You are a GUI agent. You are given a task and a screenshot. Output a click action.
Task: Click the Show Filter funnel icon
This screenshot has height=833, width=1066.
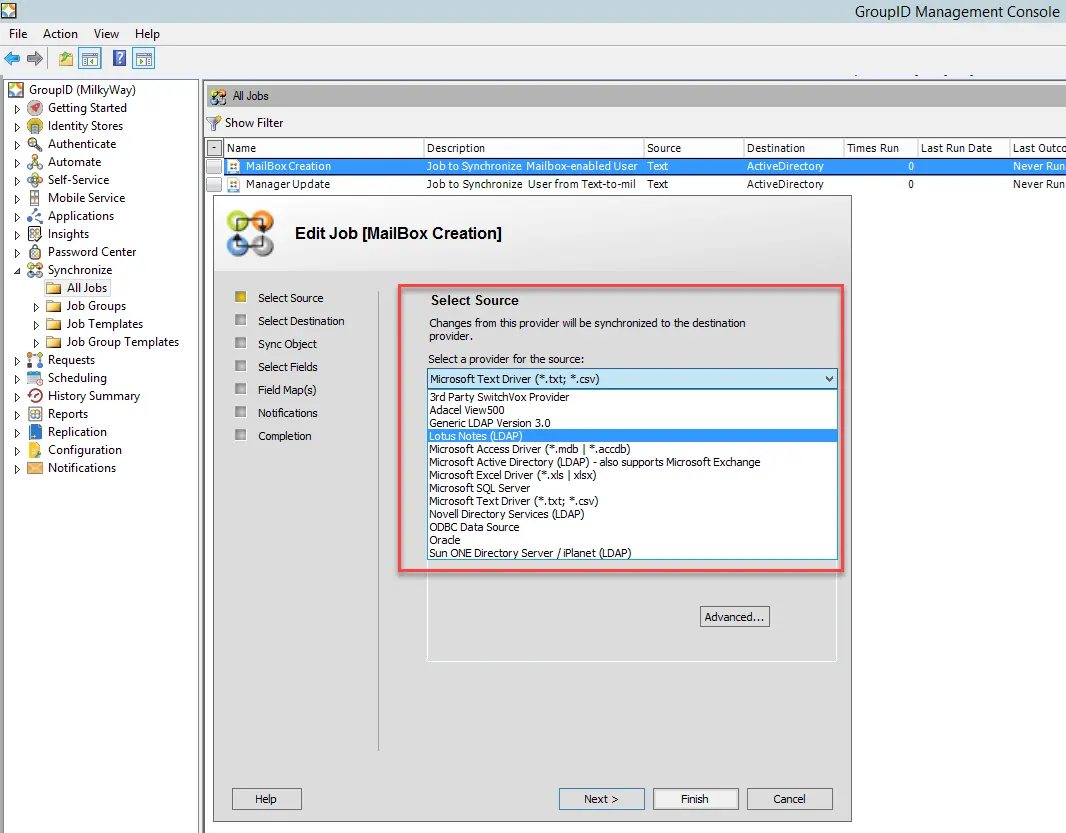coord(215,123)
